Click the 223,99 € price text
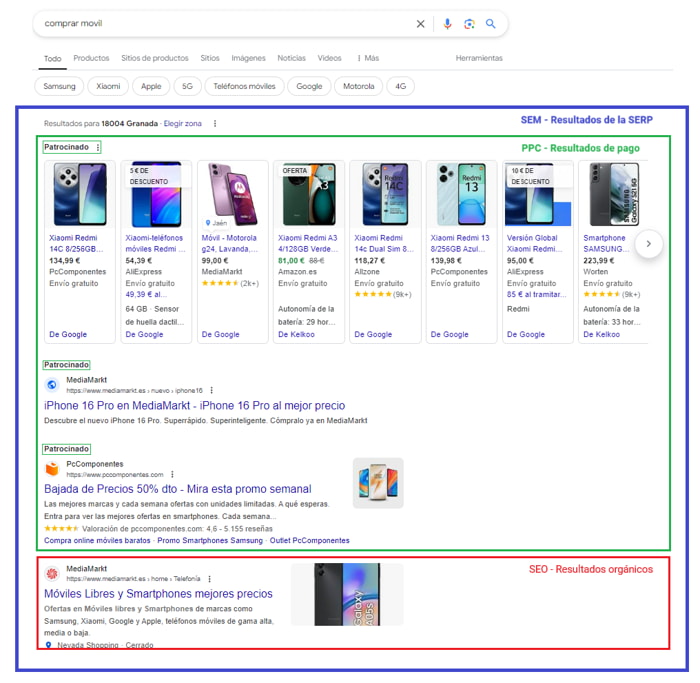This screenshot has width=700, height=683. (x=599, y=261)
